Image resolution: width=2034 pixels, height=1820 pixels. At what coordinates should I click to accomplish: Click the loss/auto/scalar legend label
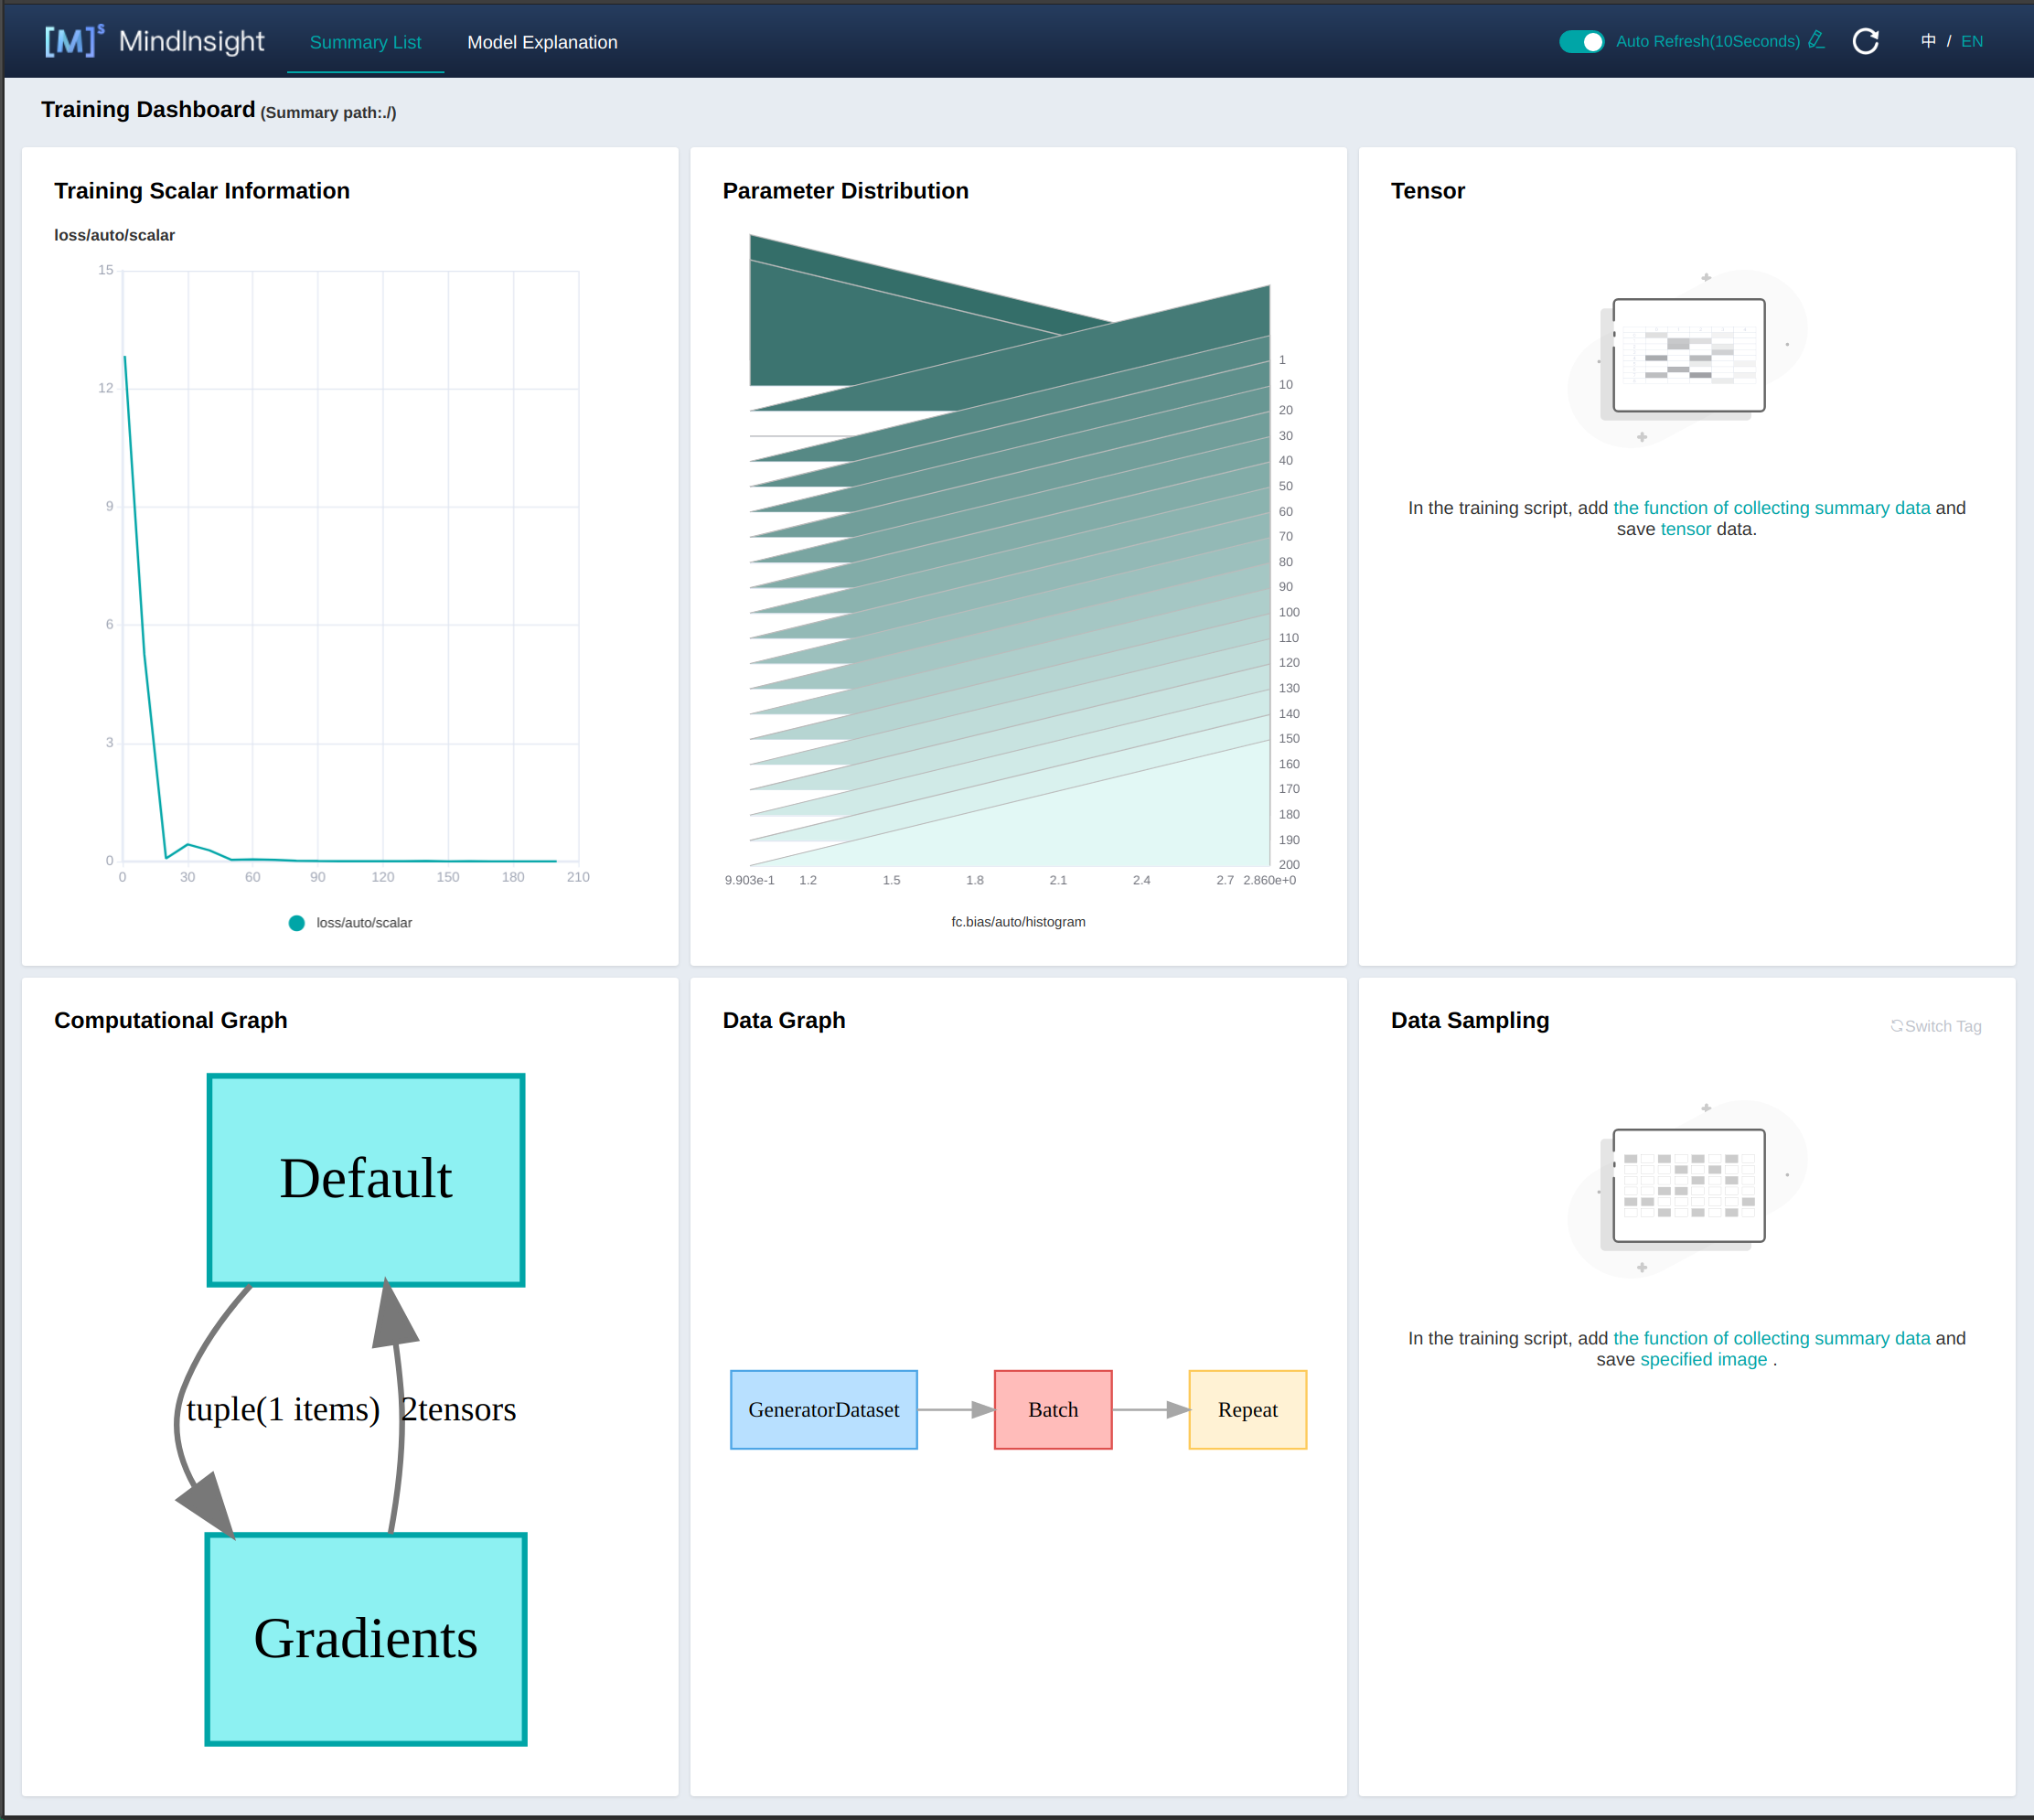(x=364, y=923)
